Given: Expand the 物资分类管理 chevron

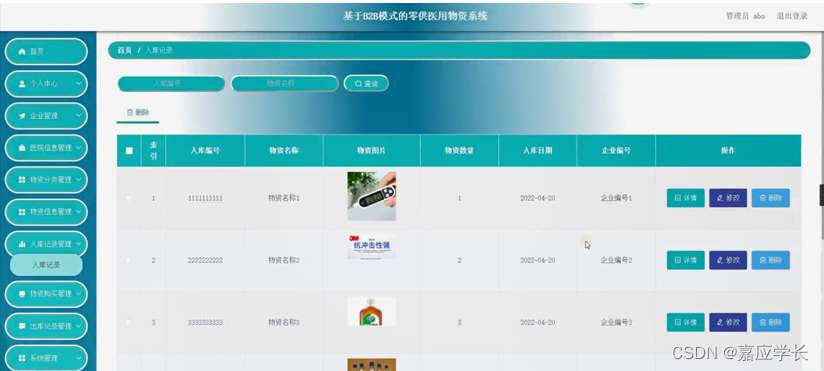Looking at the screenshot, I should pos(78,180).
